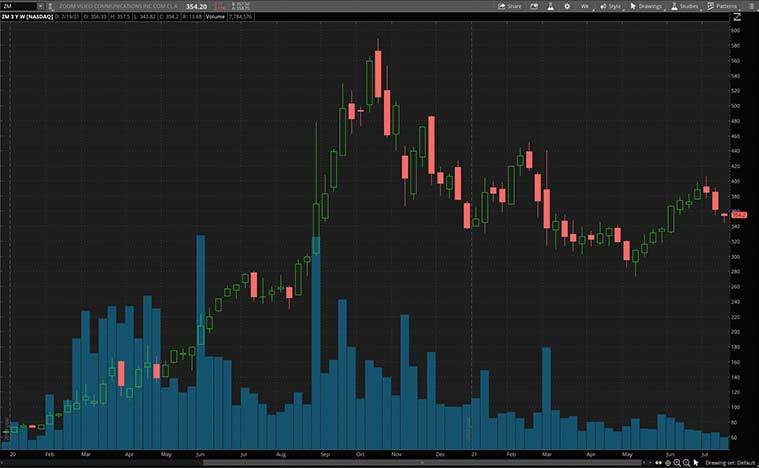Click the ZM symbol input field

[x=19, y=6]
